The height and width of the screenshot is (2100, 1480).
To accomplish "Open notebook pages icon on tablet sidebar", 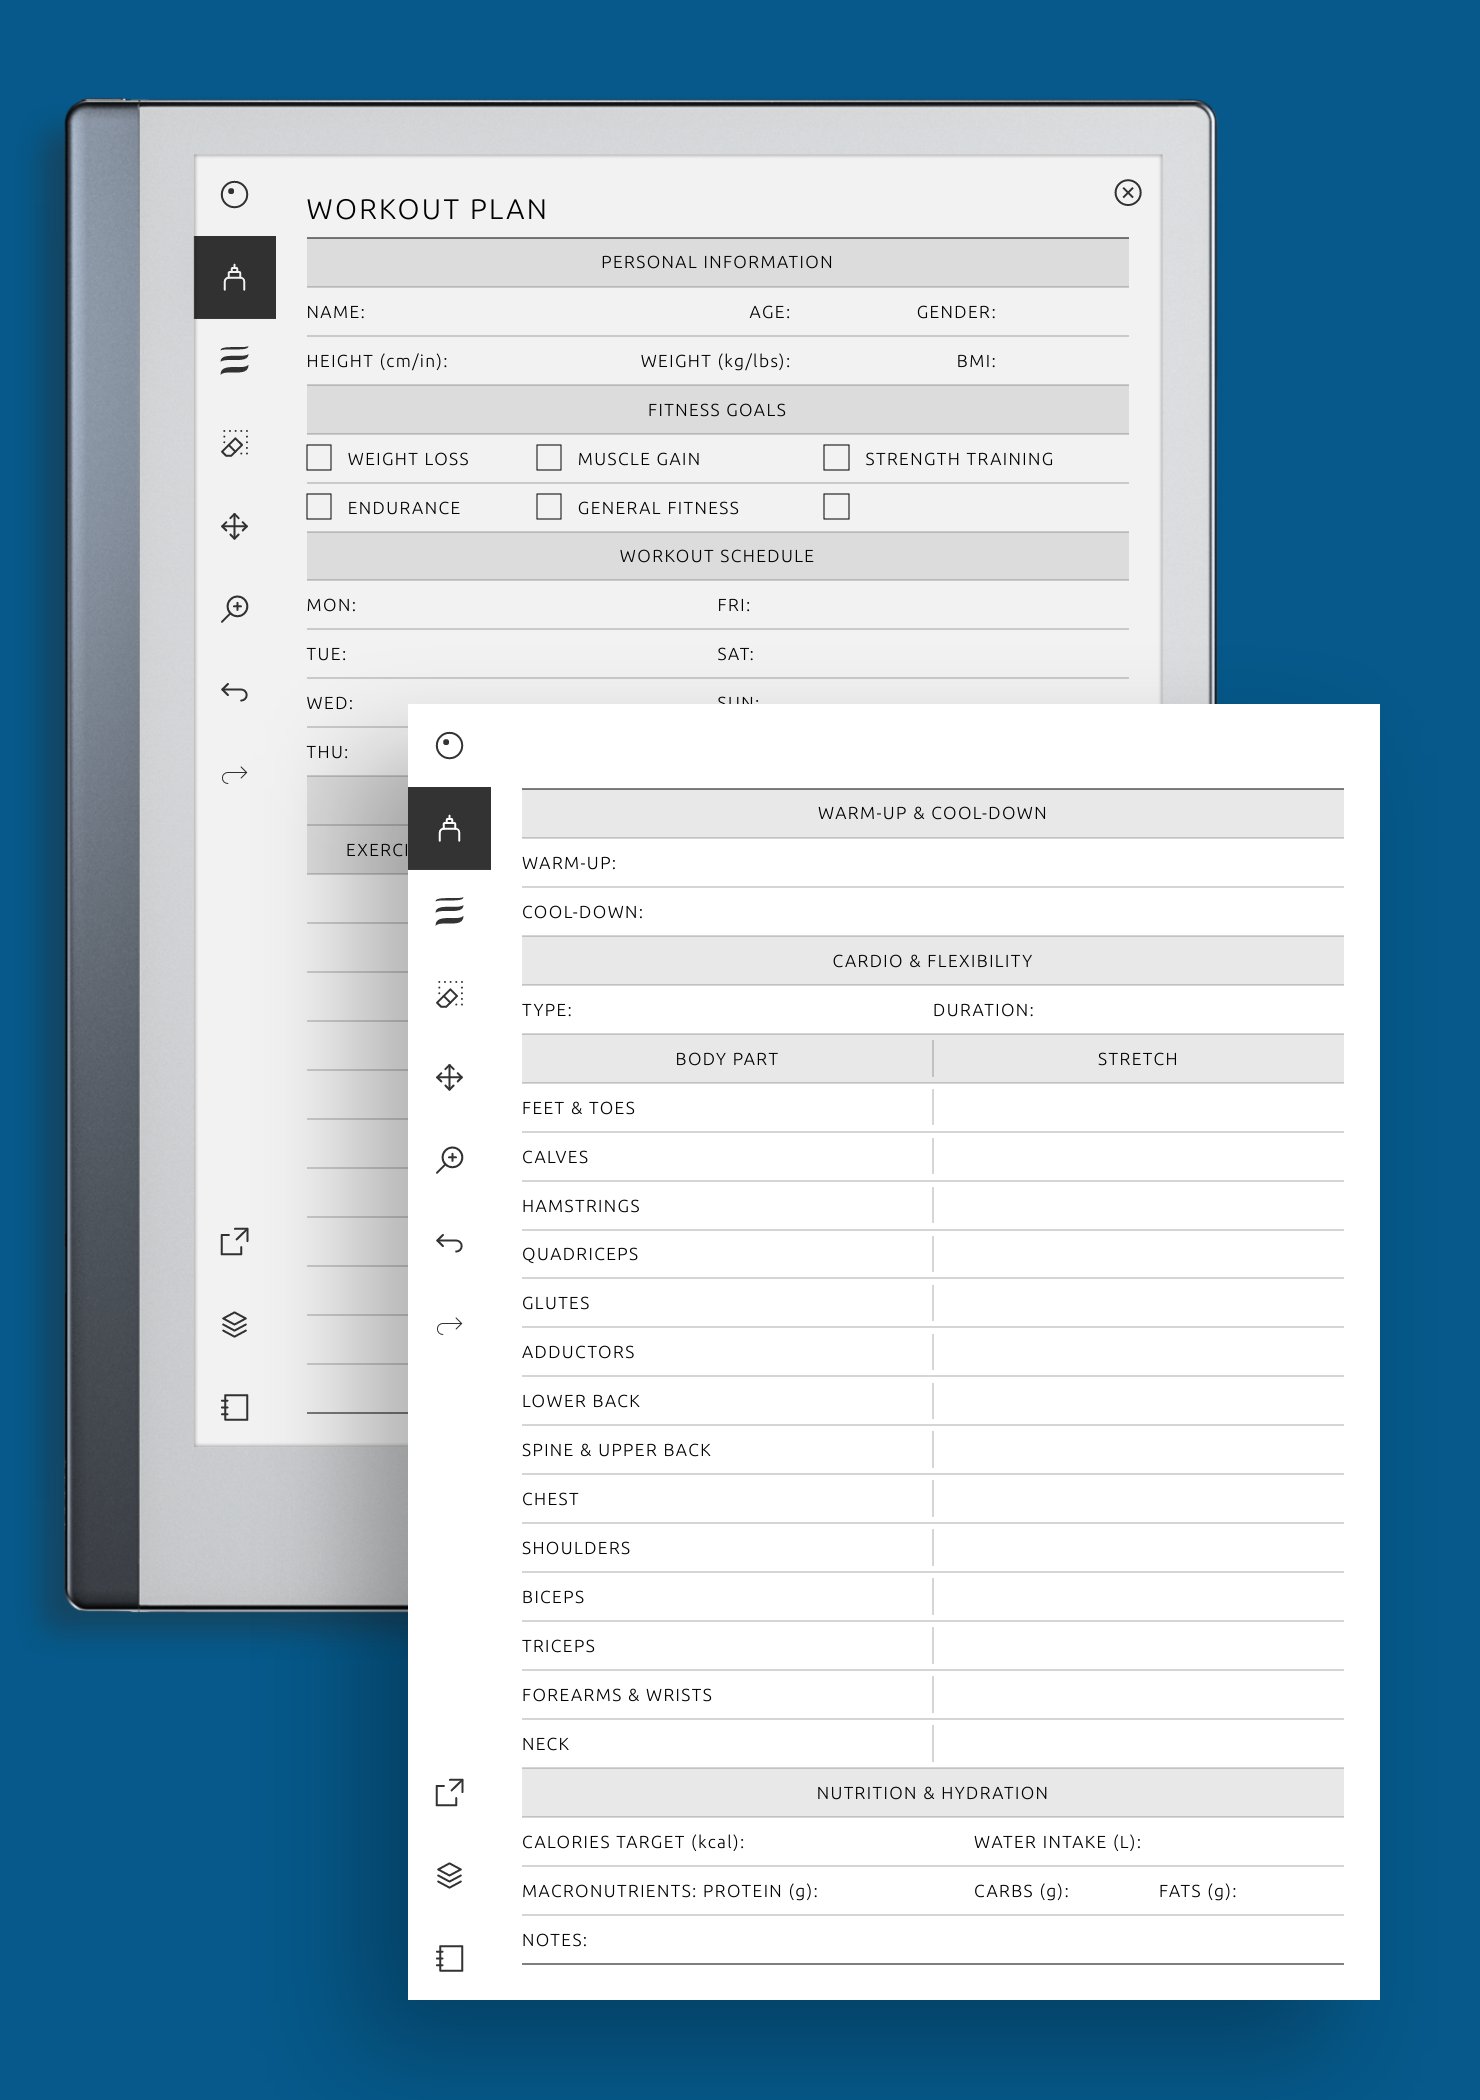I will (235, 1407).
